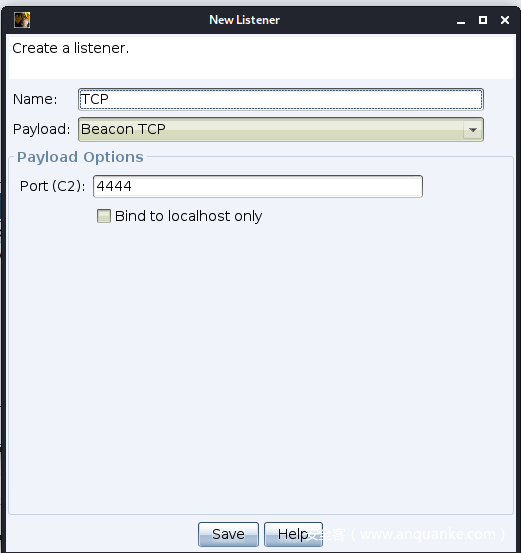The height and width of the screenshot is (553, 521).
Task: Save the new TCP listener
Action: click(x=228, y=534)
